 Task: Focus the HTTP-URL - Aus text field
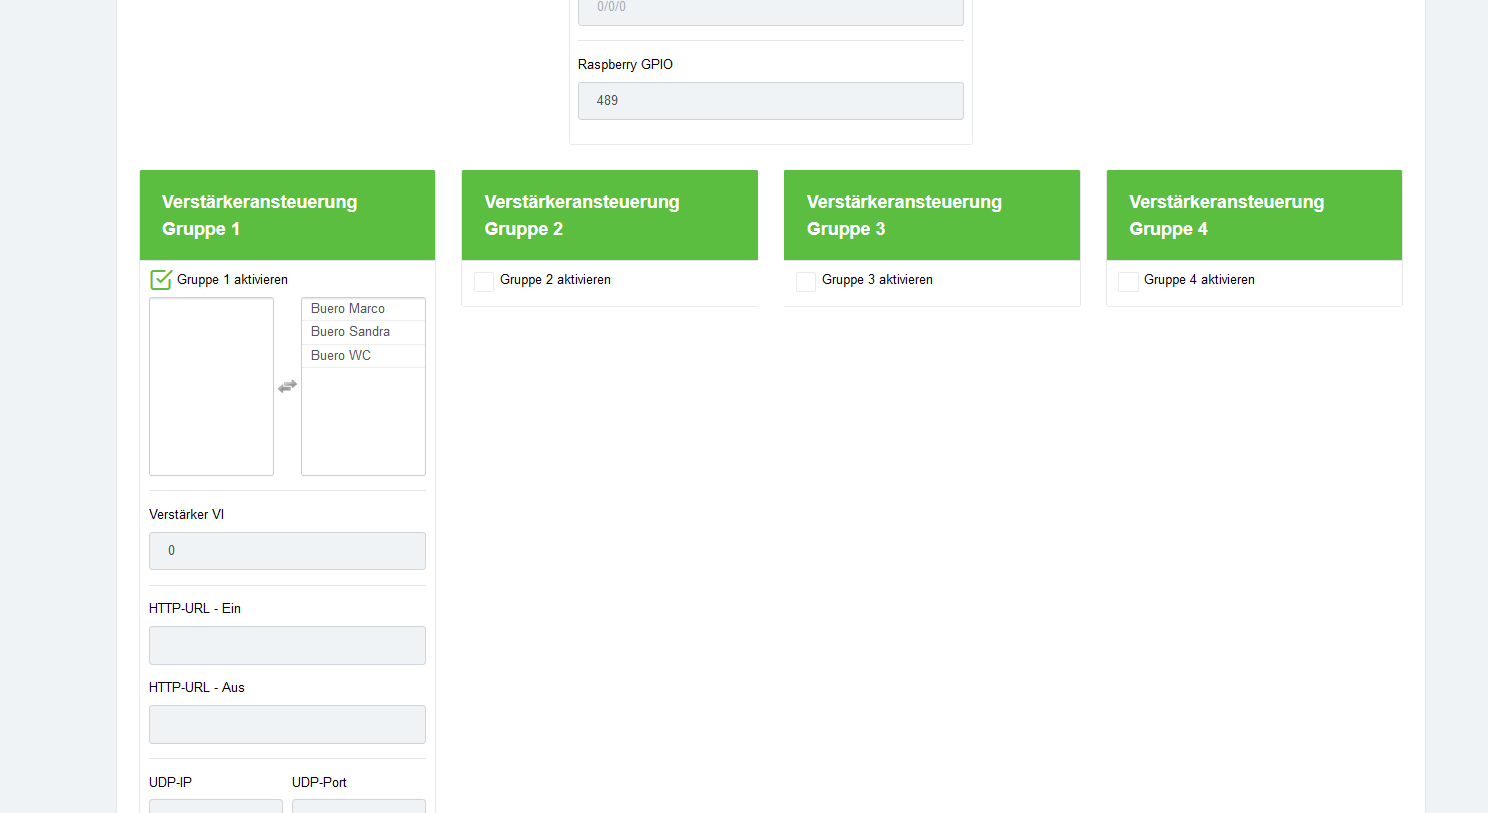(287, 724)
